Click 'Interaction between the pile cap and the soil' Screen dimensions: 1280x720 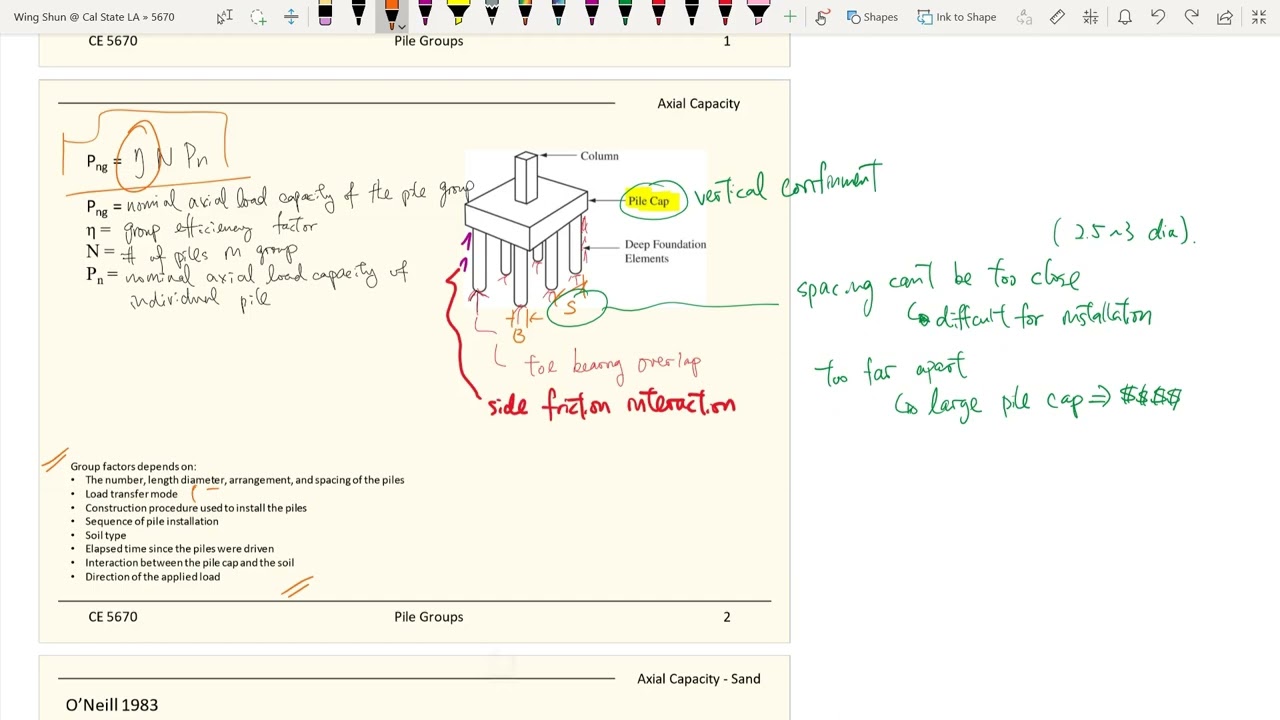(189, 563)
